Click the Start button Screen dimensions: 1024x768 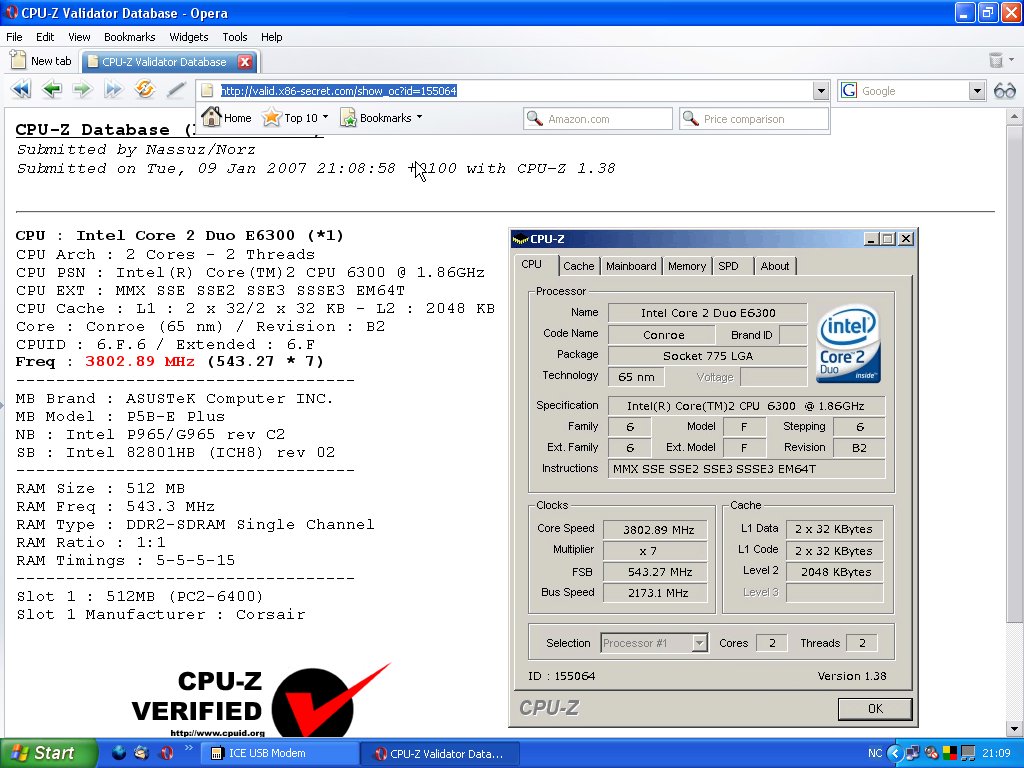[x=48, y=753]
